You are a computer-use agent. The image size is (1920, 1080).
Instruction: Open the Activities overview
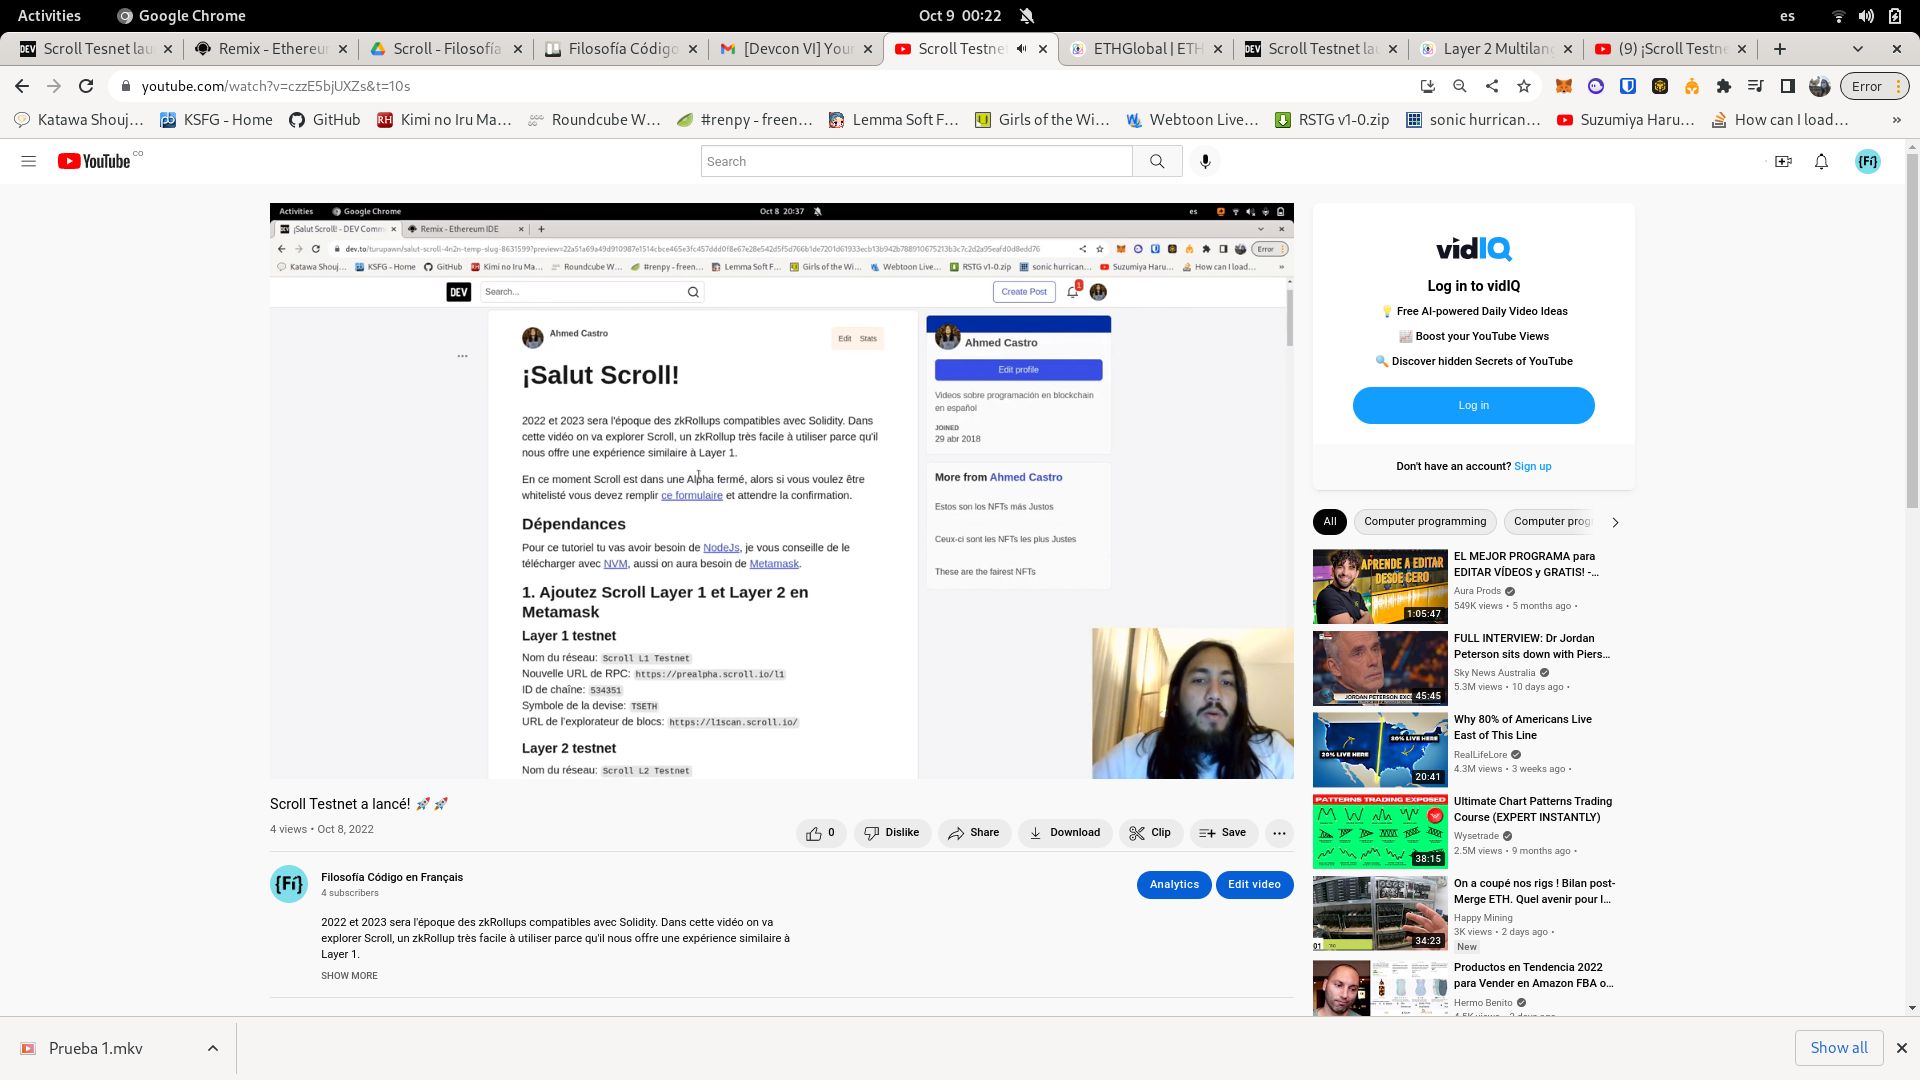[49, 15]
